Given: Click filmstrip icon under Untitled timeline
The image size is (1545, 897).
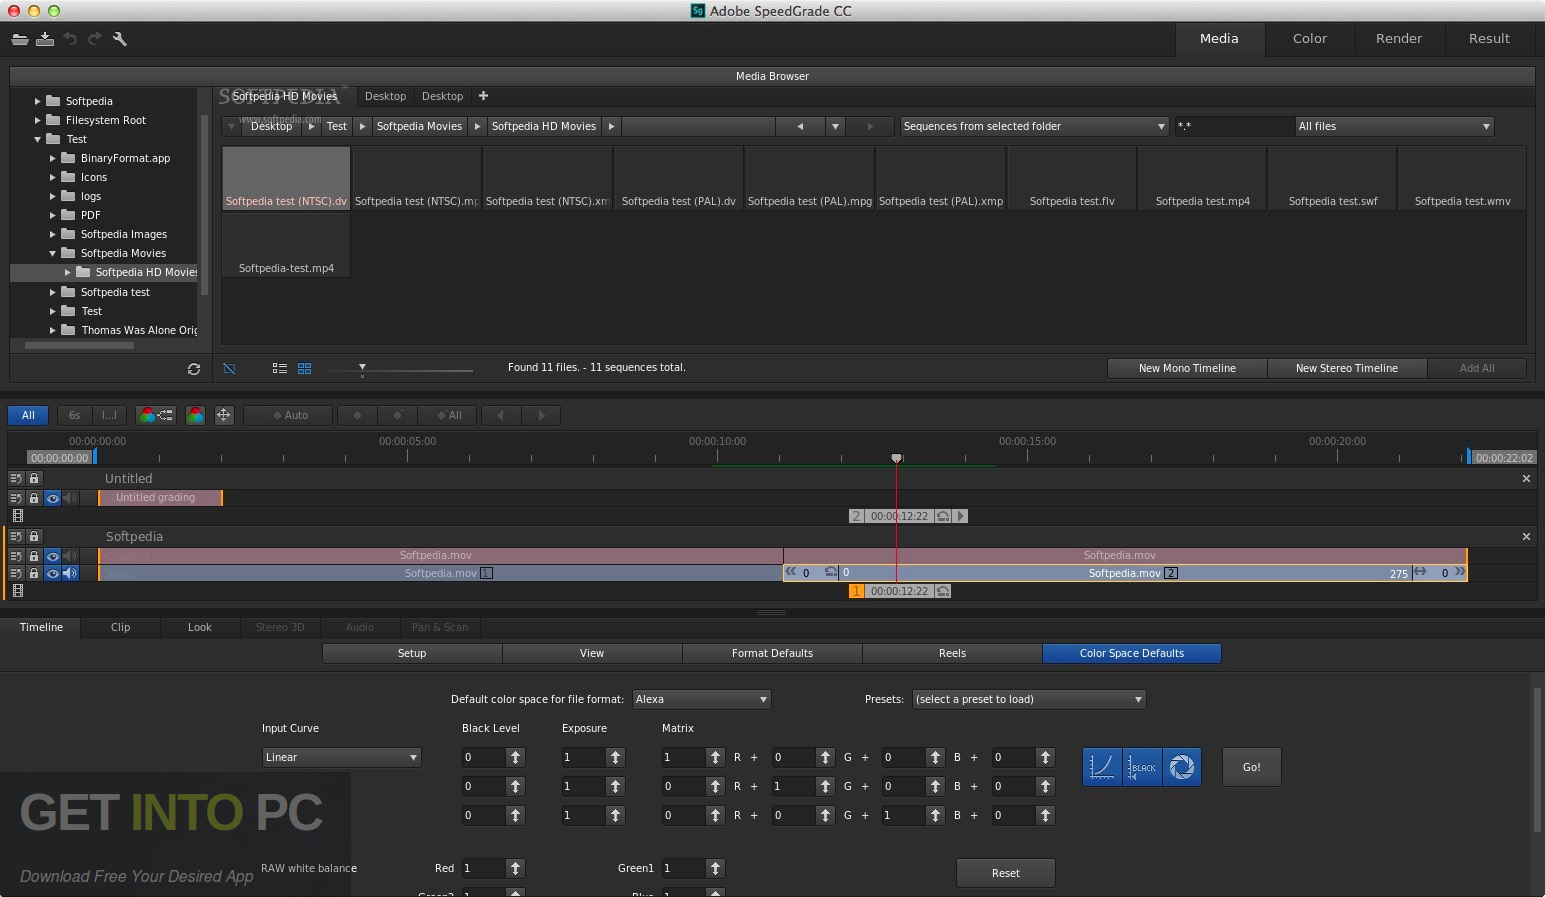Looking at the screenshot, I should [x=17, y=516].
